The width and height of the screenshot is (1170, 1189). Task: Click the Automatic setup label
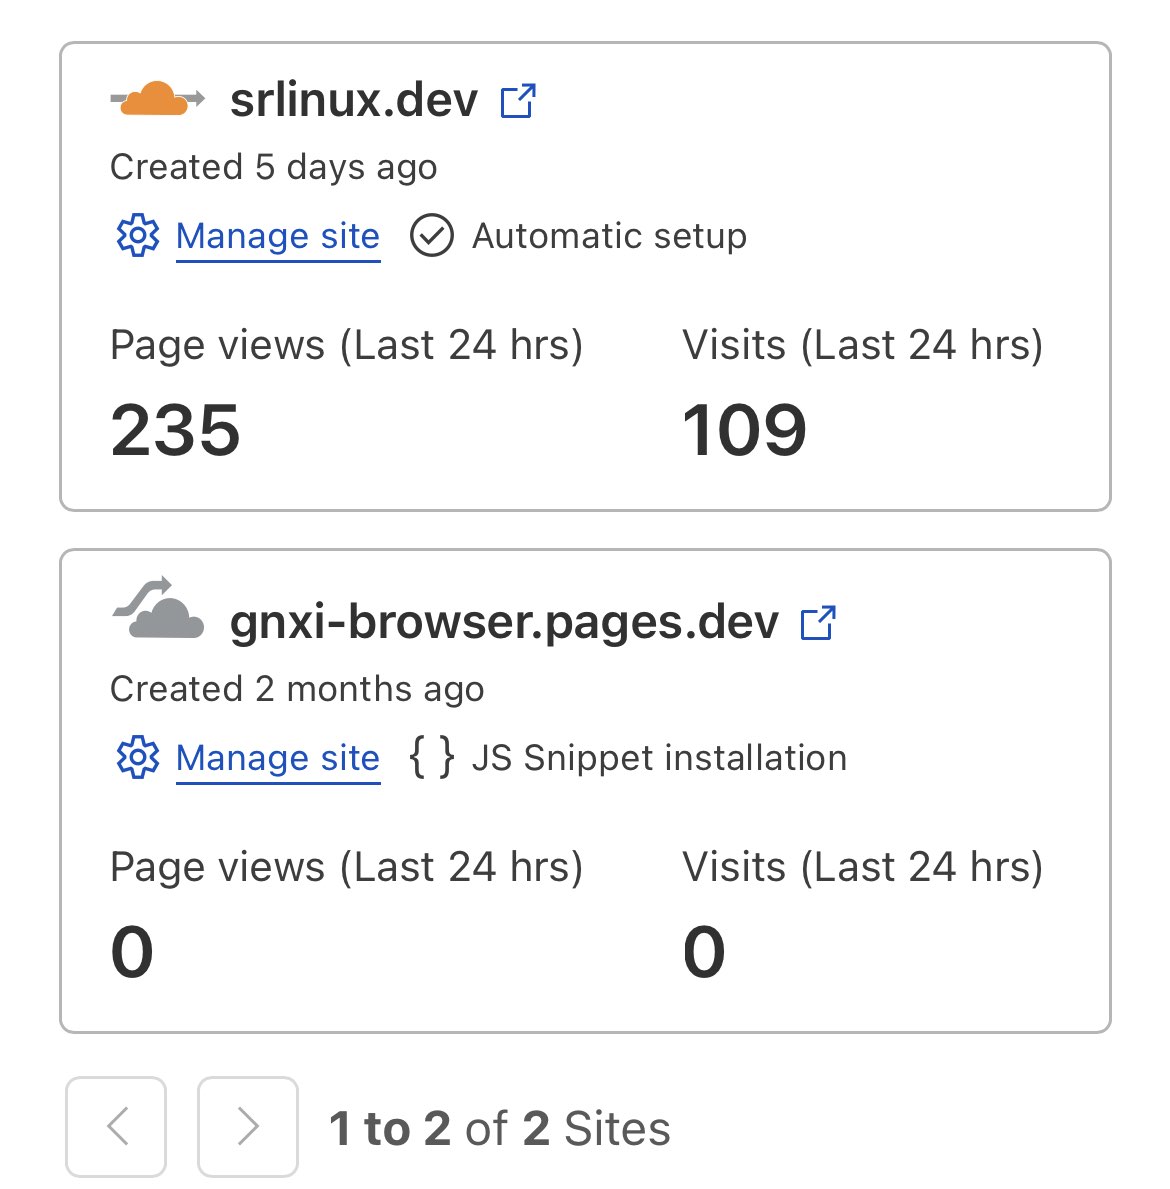coord(609,236)
